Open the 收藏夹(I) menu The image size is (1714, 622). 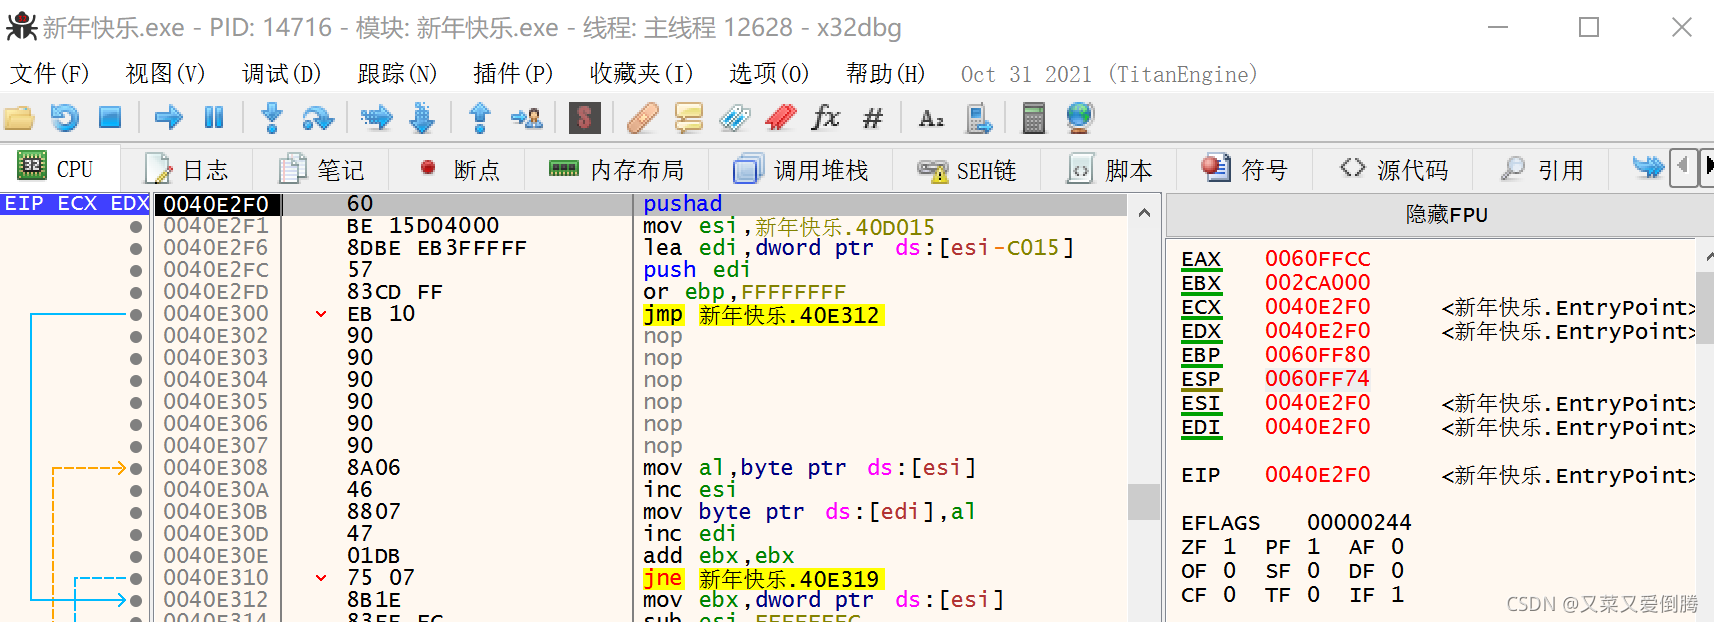641,74
